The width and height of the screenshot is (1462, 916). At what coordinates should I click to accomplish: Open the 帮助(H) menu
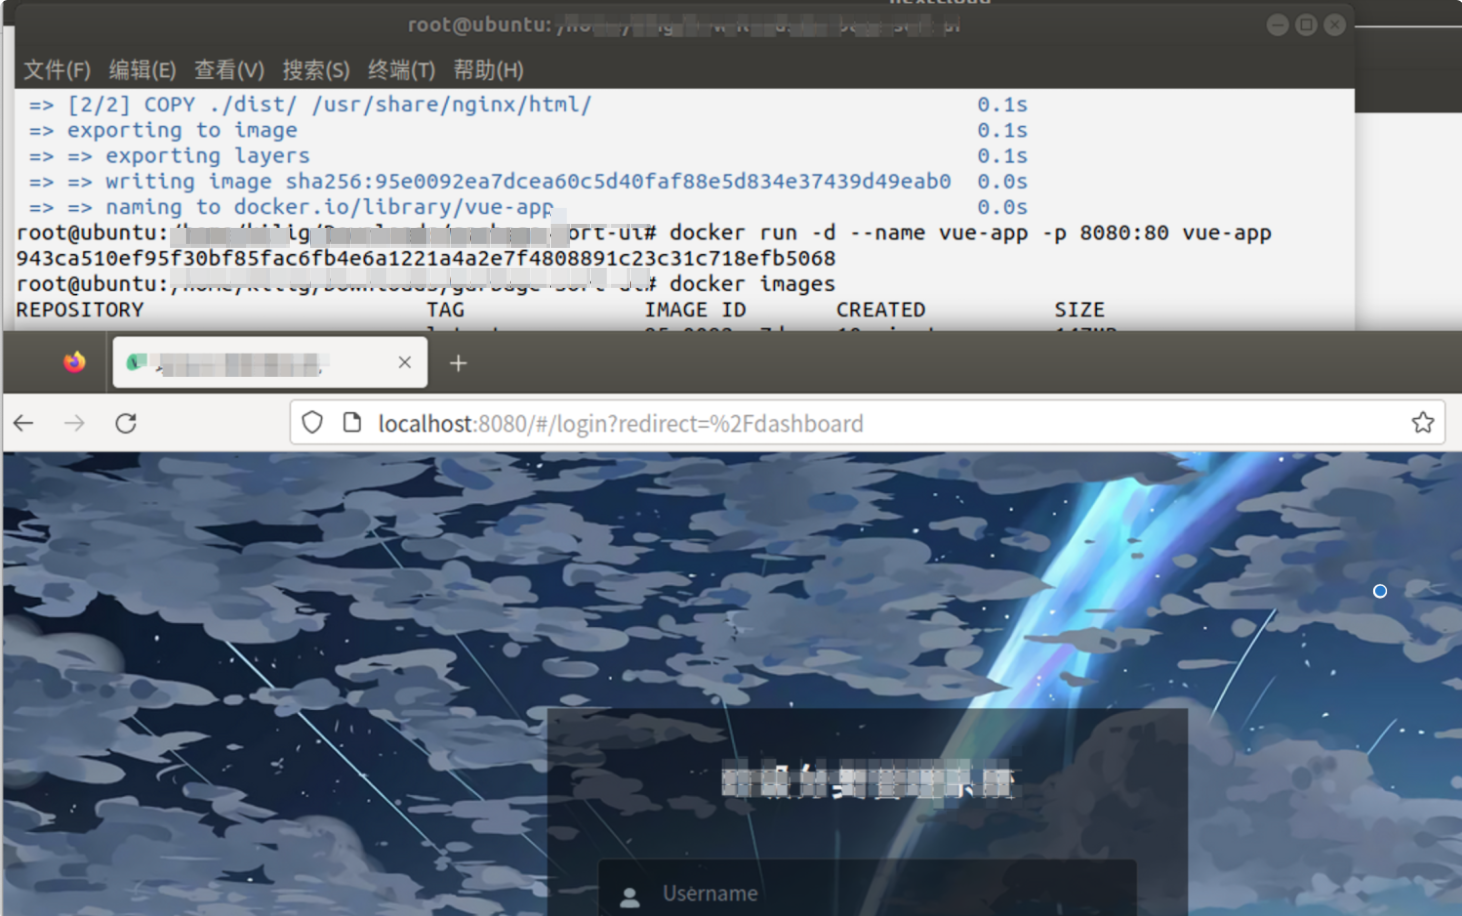[488, 70]
